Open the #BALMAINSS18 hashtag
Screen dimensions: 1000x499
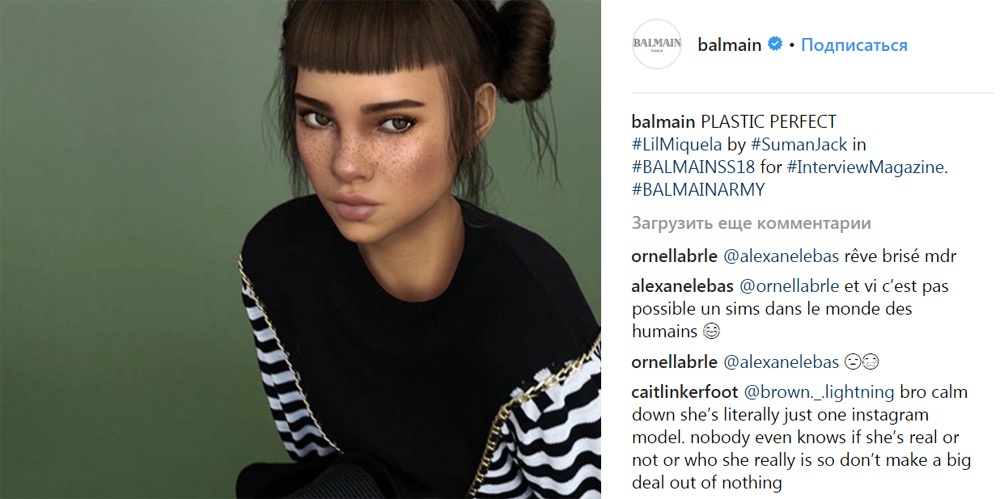pyautogui.click(x=693, y=167)
